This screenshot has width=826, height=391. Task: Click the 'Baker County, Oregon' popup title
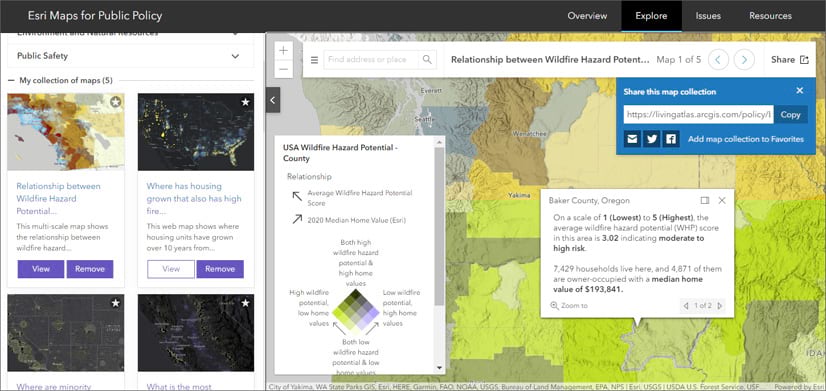pyautogui.click(x=589, y=200)
